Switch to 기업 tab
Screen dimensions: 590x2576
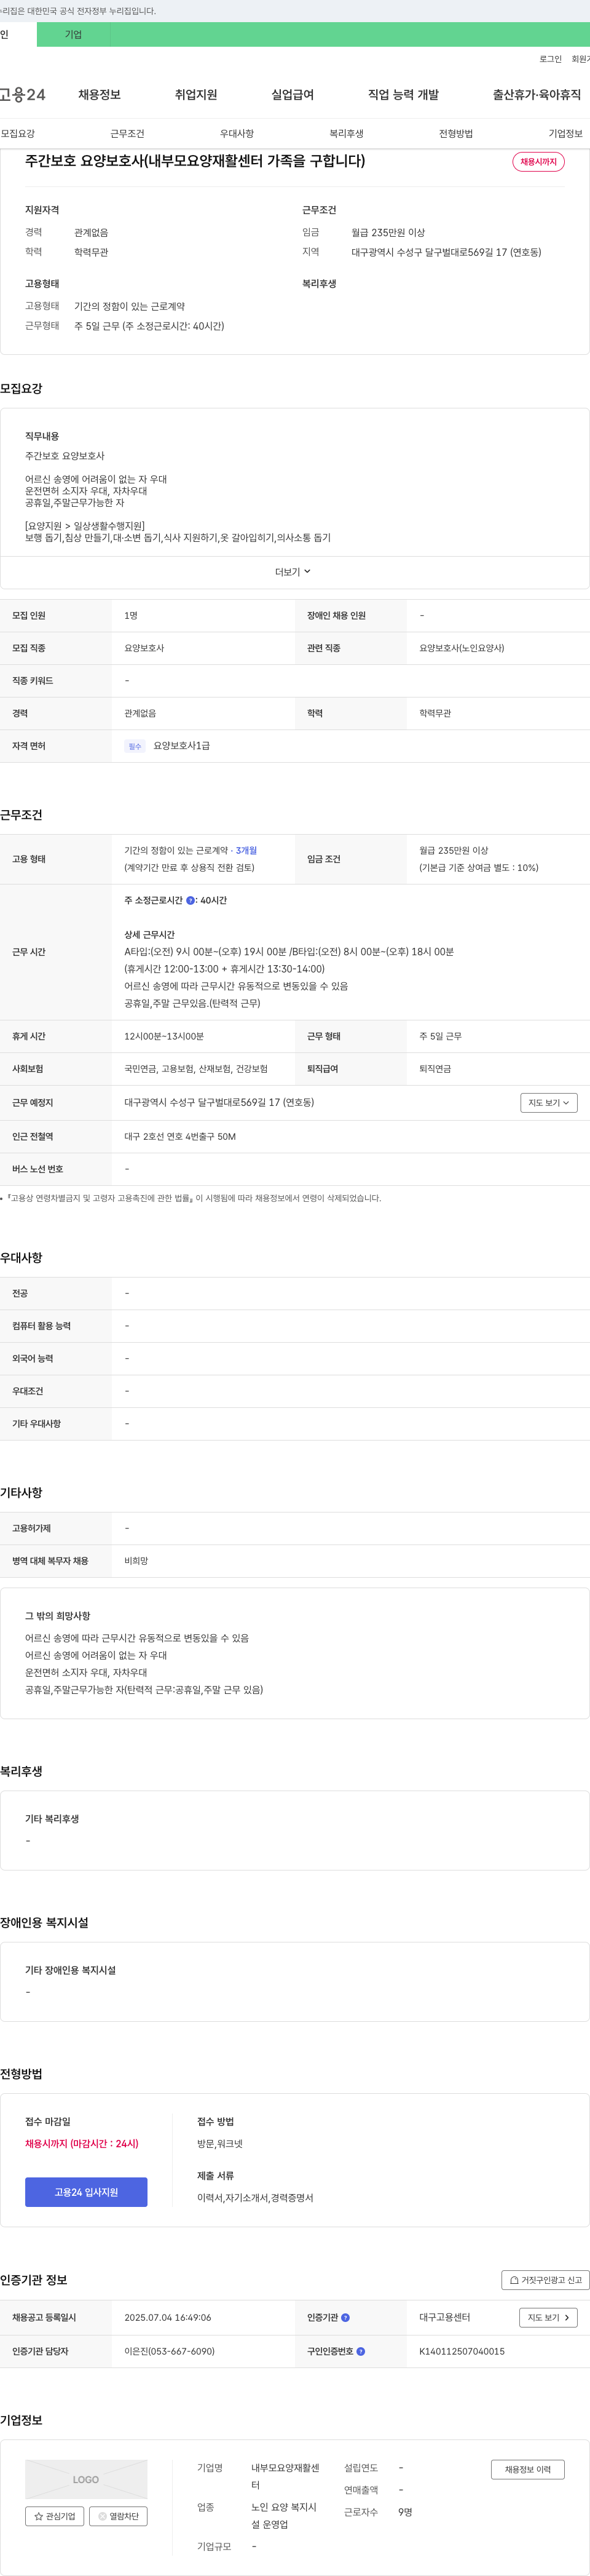click(73, 34)
